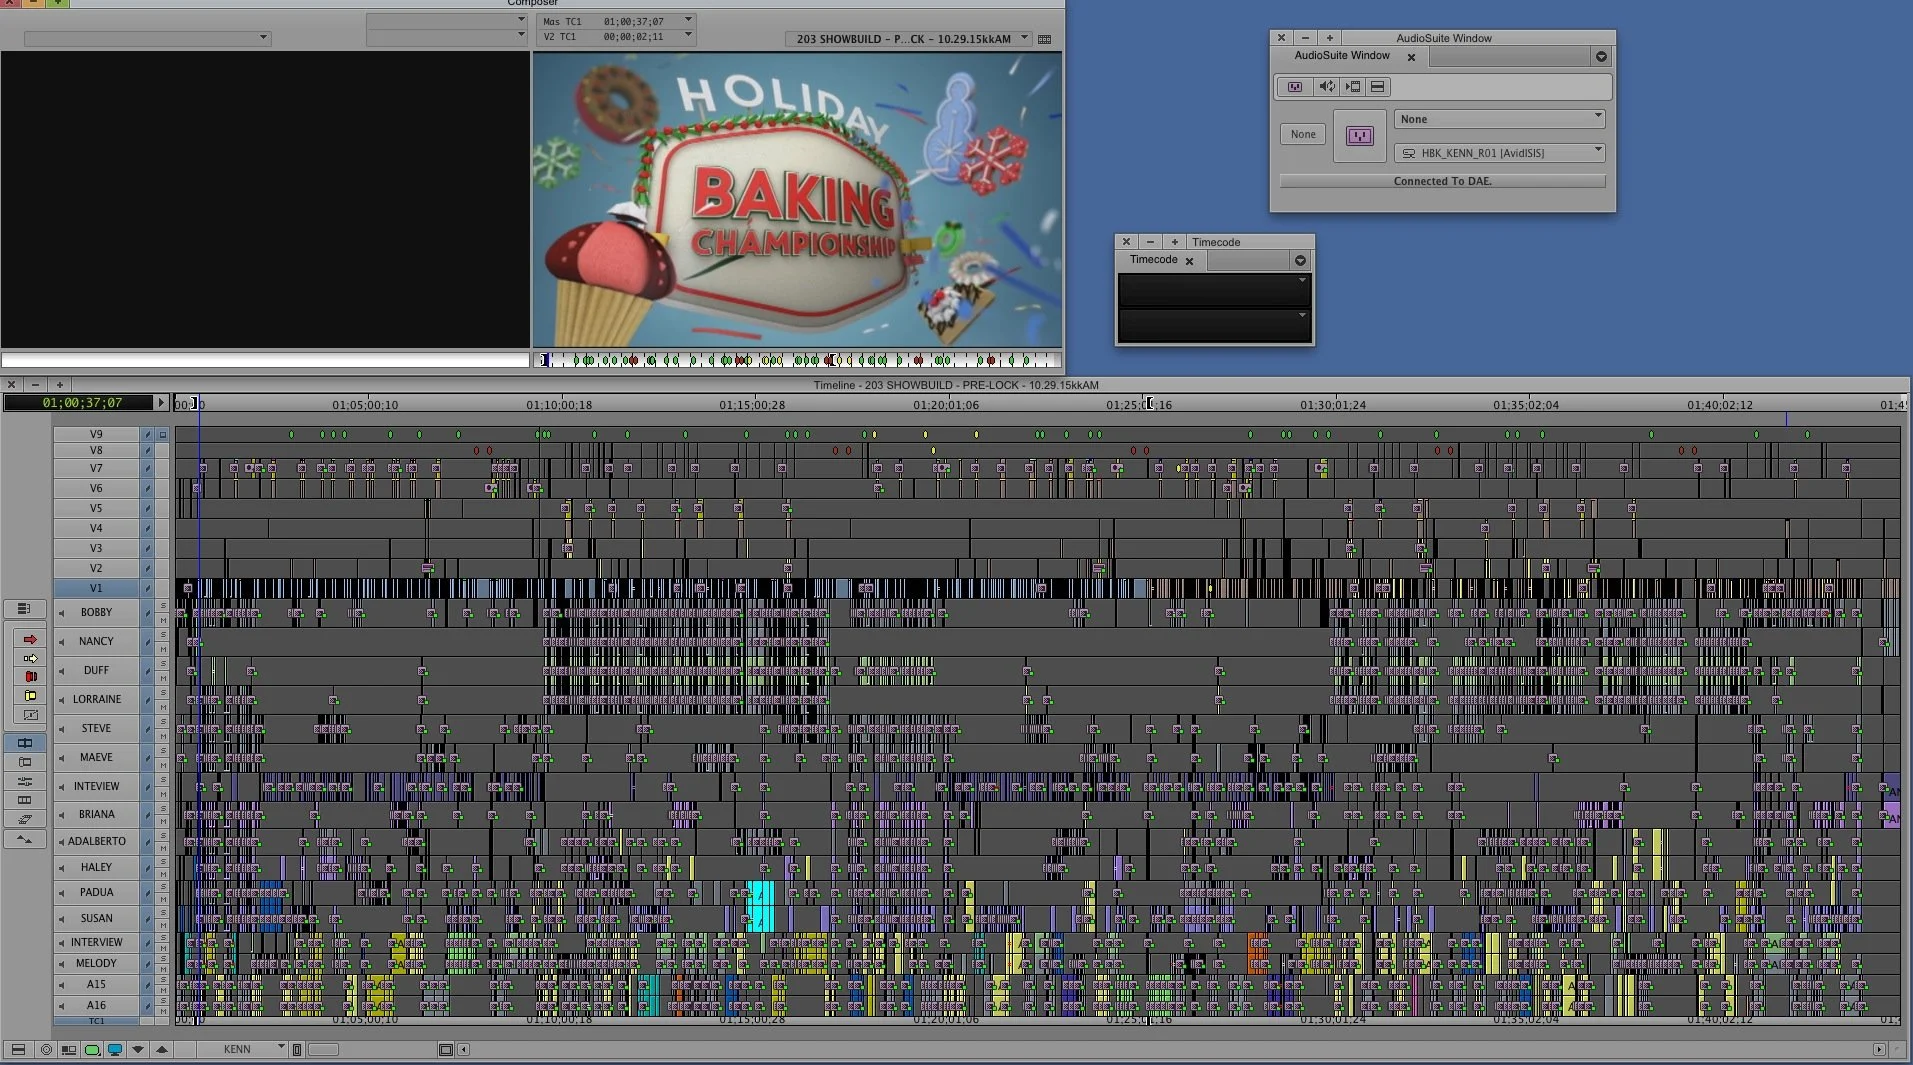Click the timeline master timecode display field

pos(82,403)
